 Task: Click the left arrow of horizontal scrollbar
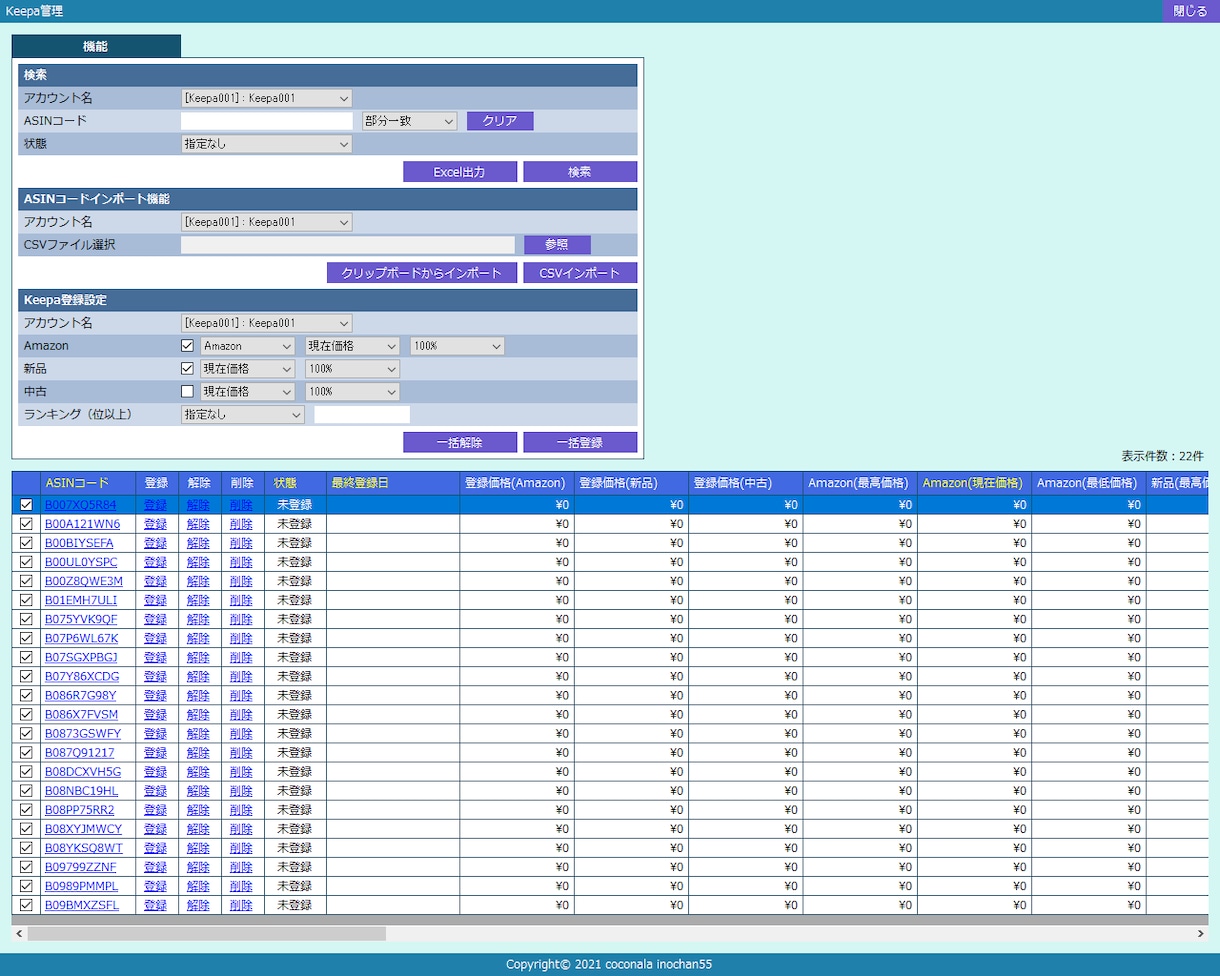click(x=19, y=933)
